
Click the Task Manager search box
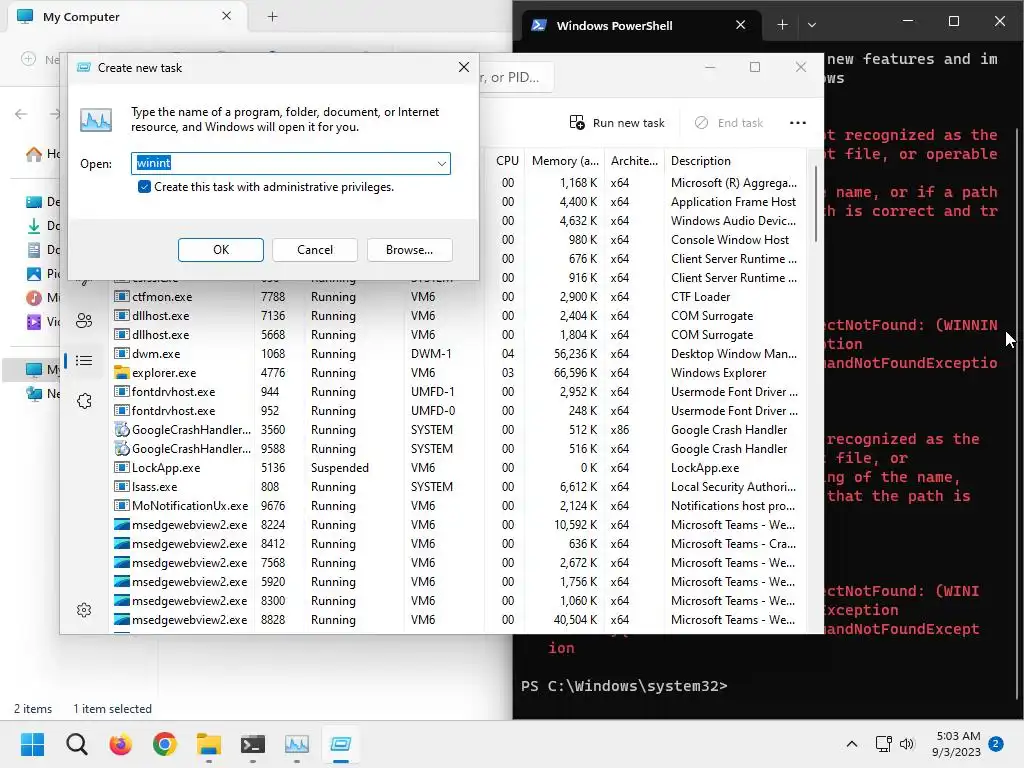point(516,77)
